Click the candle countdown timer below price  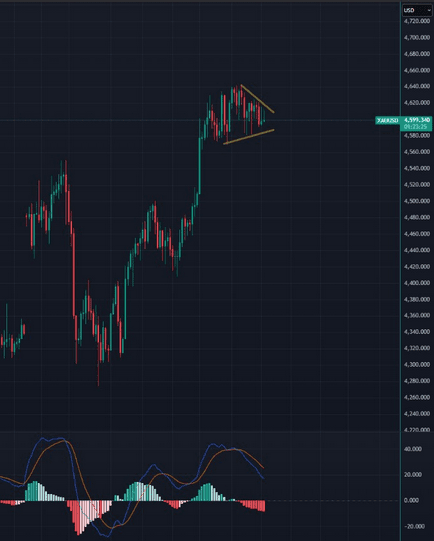click(416, 127)
